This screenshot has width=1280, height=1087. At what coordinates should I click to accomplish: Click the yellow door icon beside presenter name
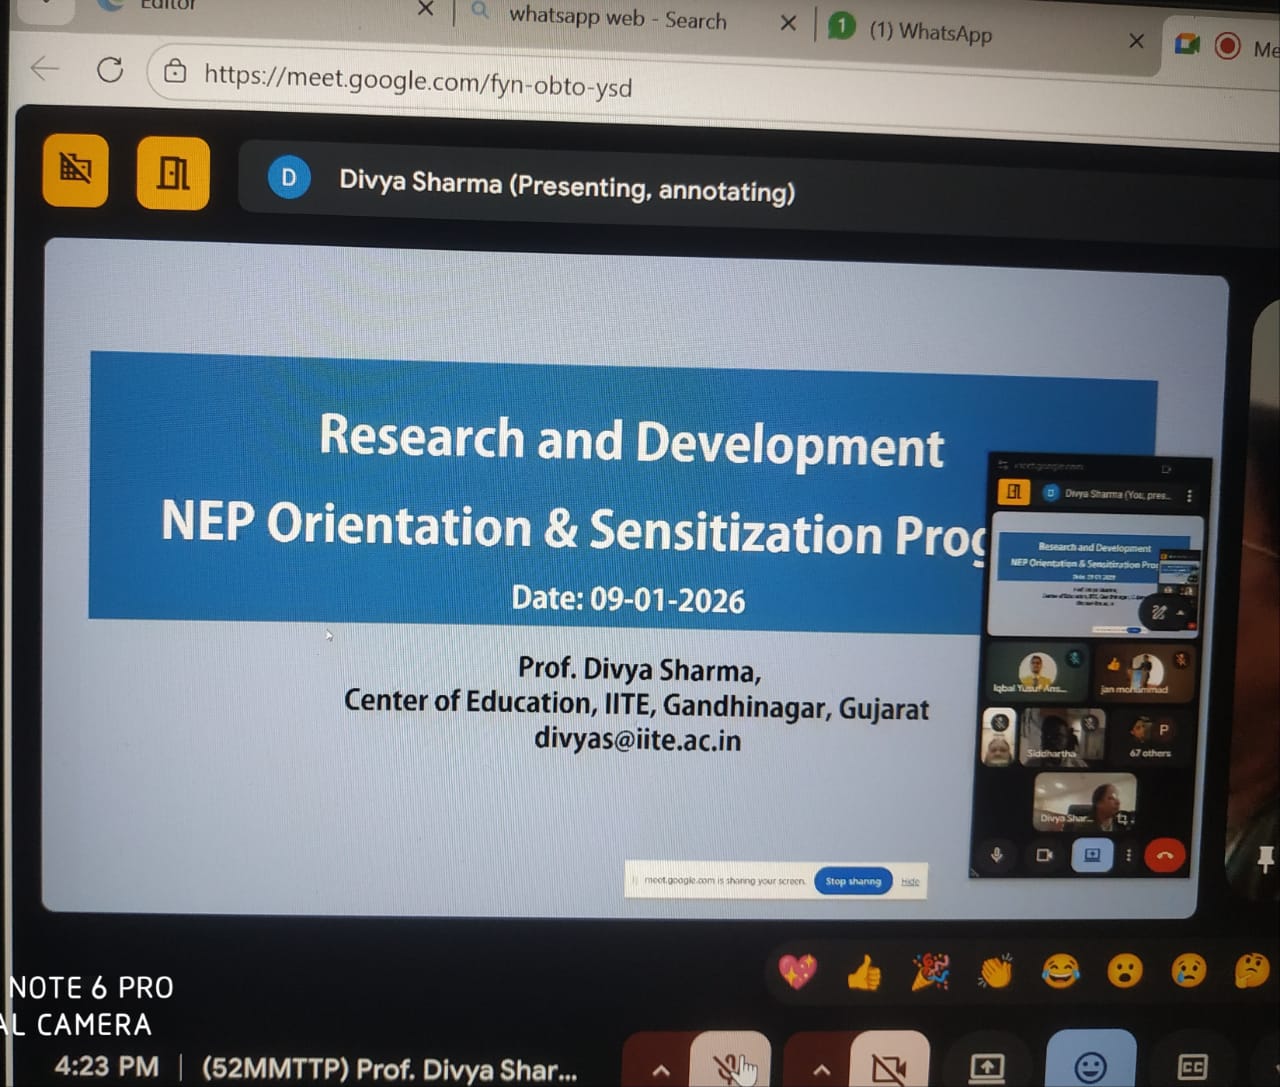tap(173, 173)
